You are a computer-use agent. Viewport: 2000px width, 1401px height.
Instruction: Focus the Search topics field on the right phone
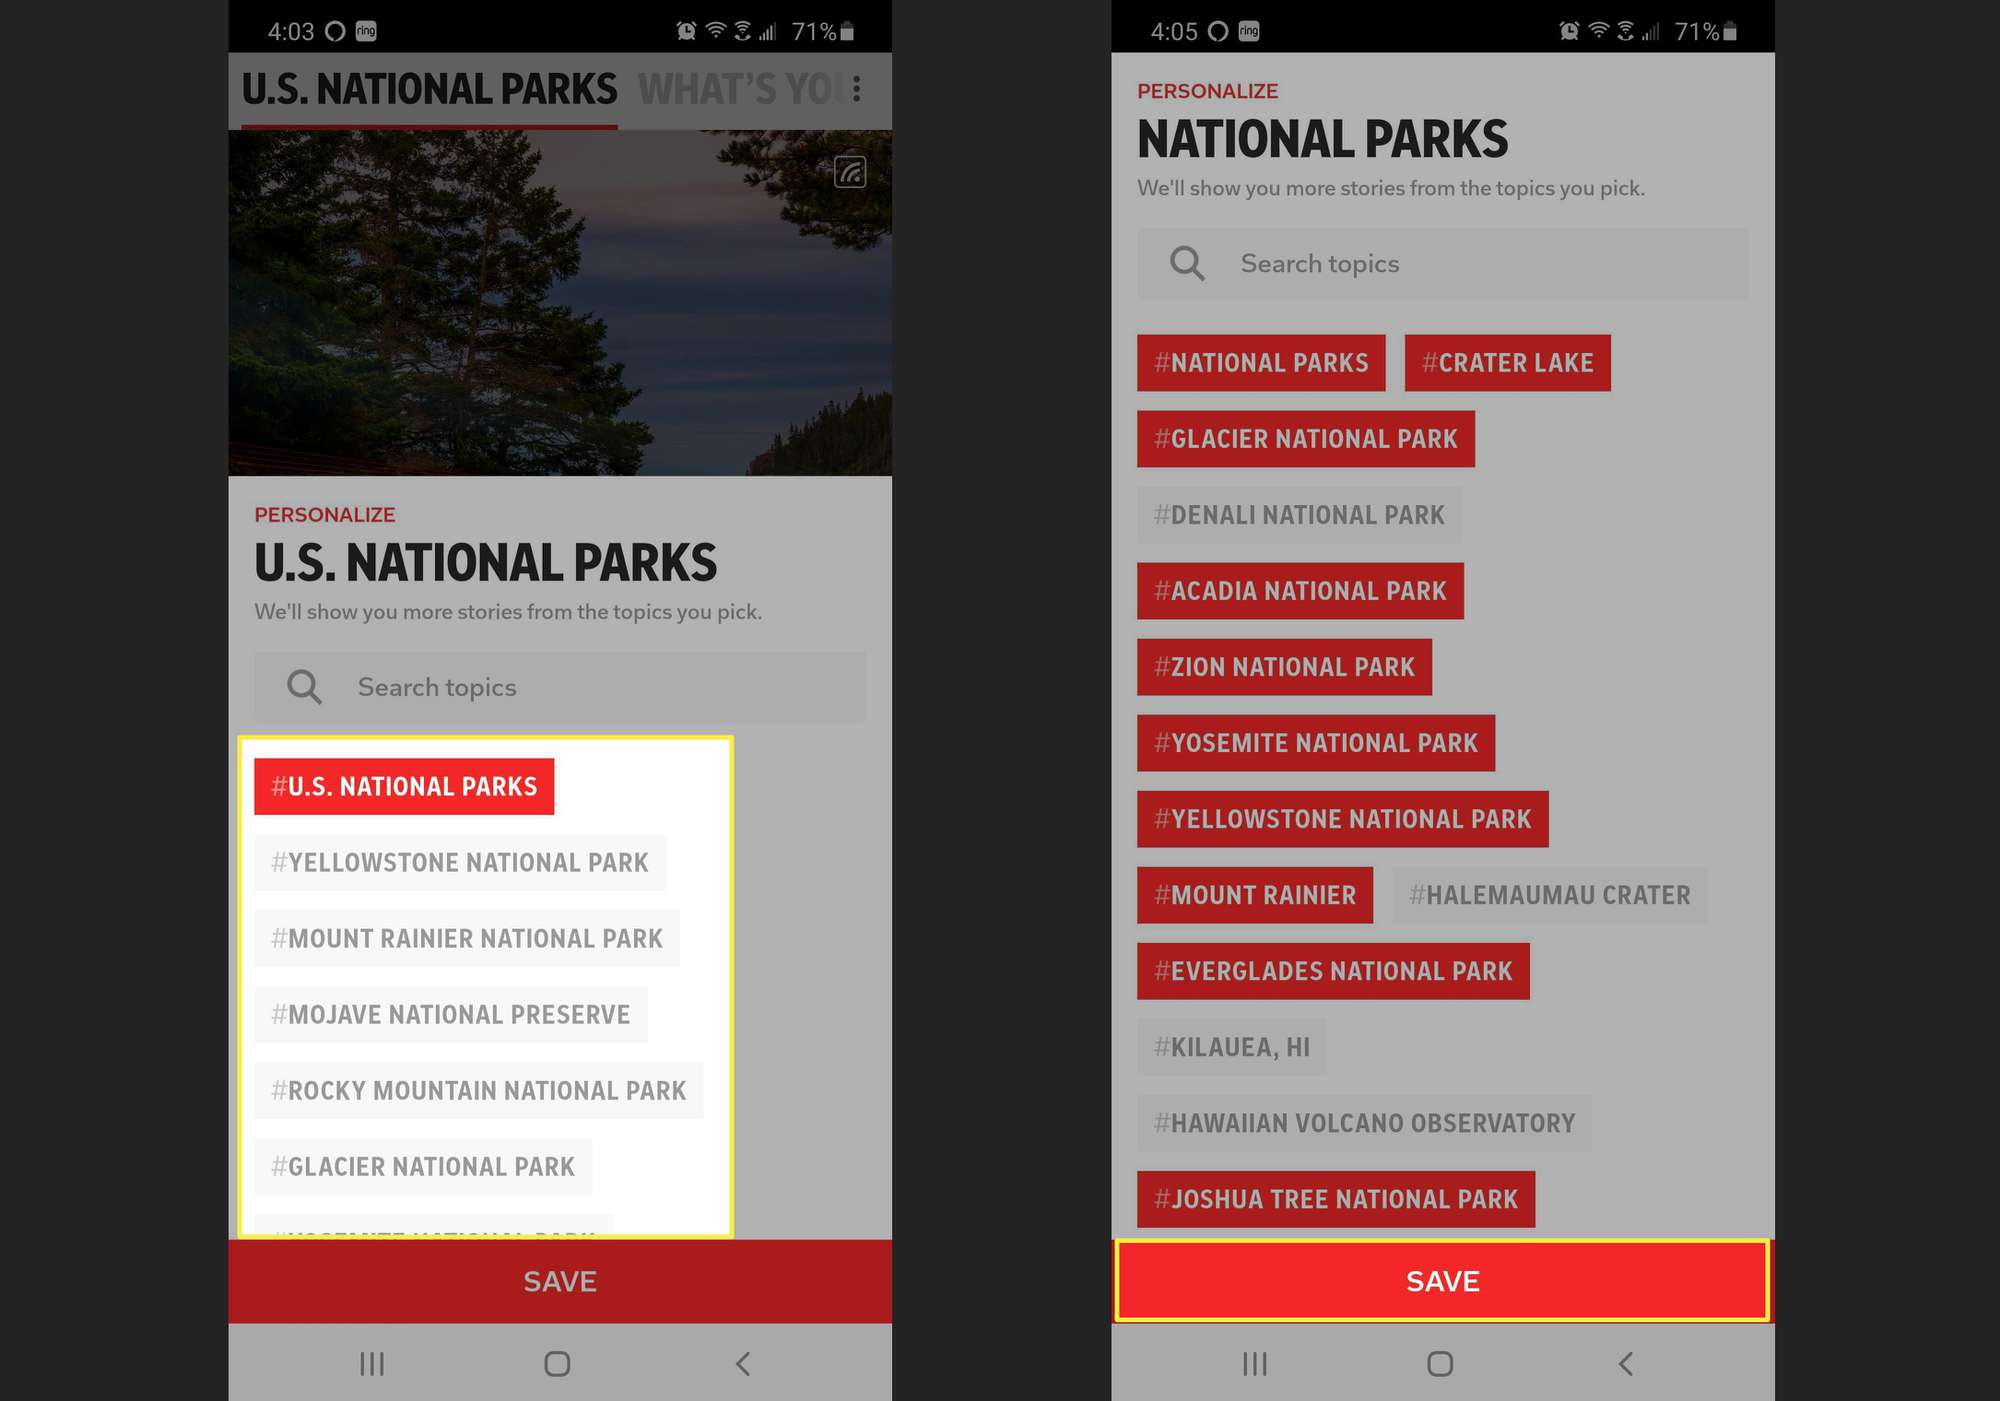(x=1443, y=263)
